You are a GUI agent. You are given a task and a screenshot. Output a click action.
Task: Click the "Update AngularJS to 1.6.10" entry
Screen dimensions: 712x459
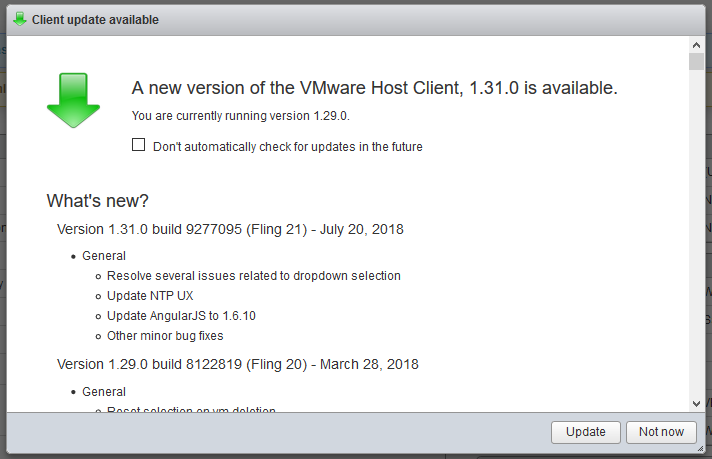[180, 316]
